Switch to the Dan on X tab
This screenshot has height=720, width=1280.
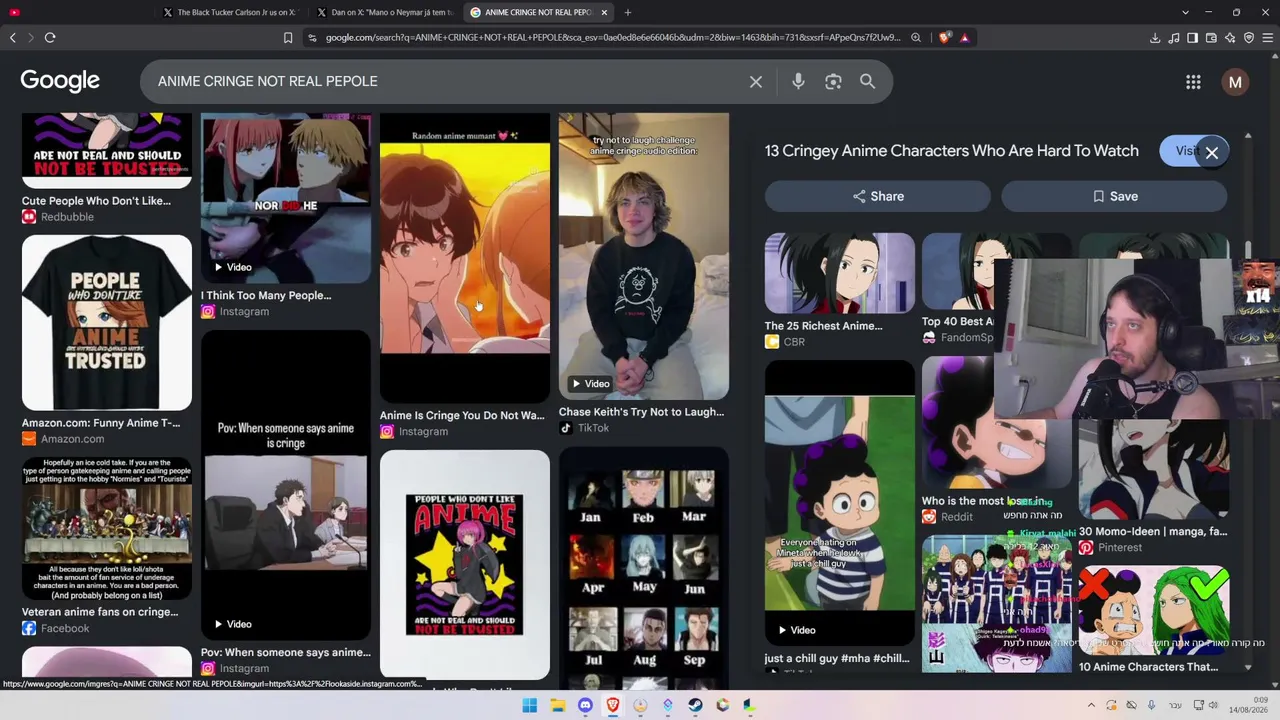pos(385,12)
